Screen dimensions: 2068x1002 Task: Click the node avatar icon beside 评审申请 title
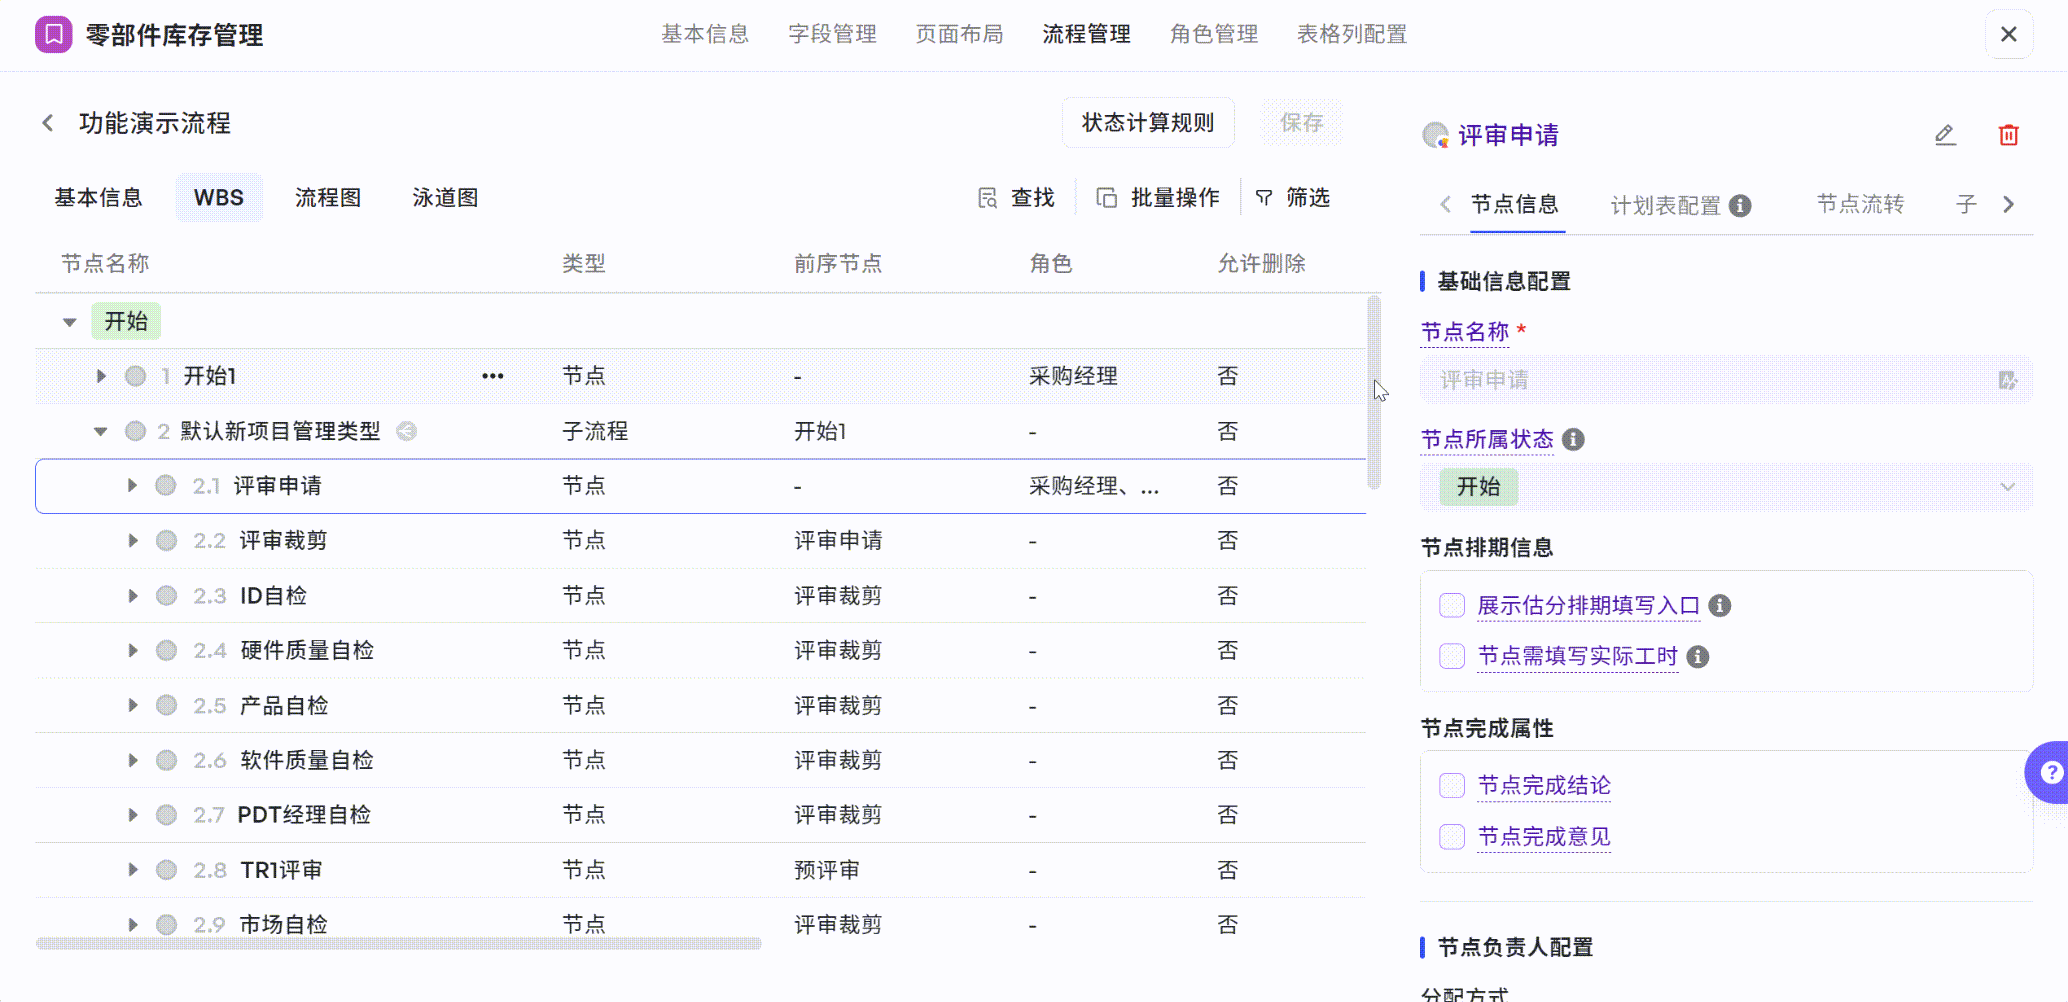[x=1435, y=135]
